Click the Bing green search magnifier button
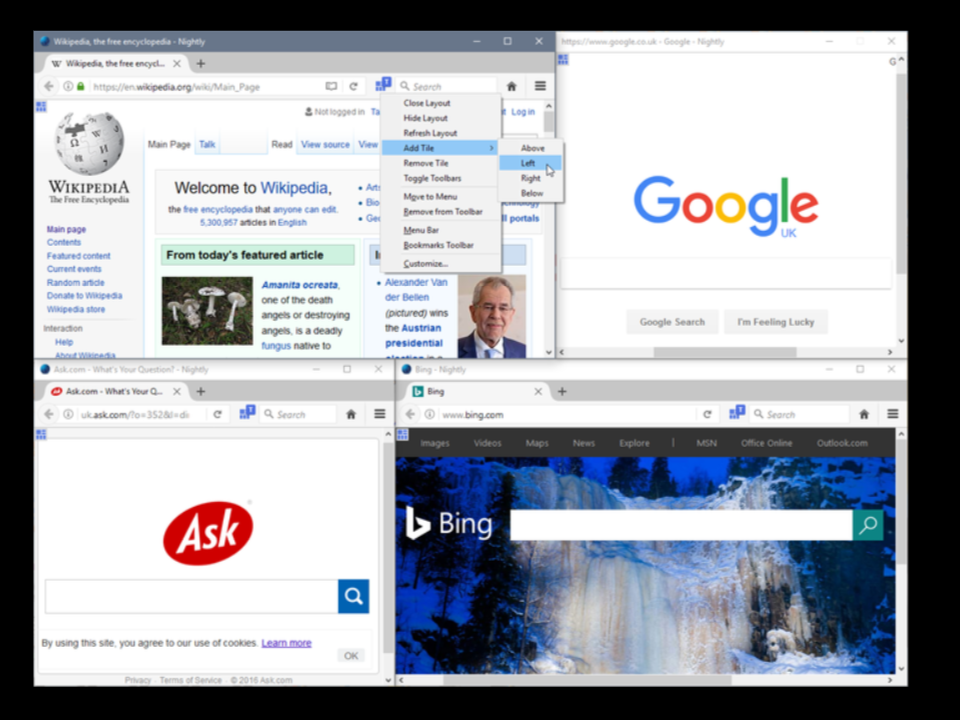This screenshot has height=720, width=960. 868,525
